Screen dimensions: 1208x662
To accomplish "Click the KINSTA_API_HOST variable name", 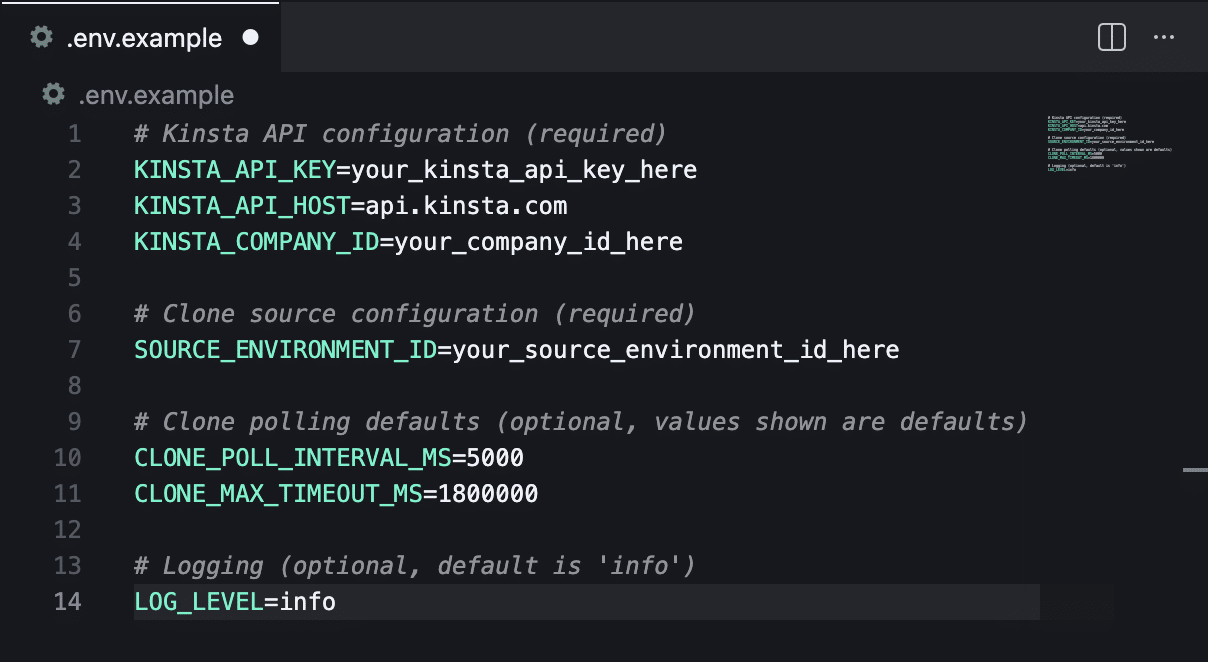I will (242, 206).
